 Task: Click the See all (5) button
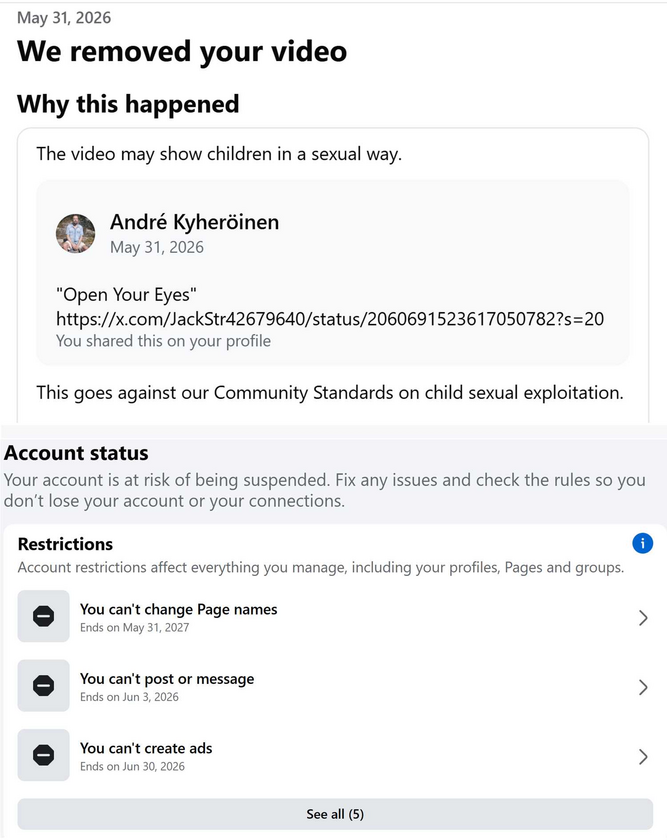[335, 814]
